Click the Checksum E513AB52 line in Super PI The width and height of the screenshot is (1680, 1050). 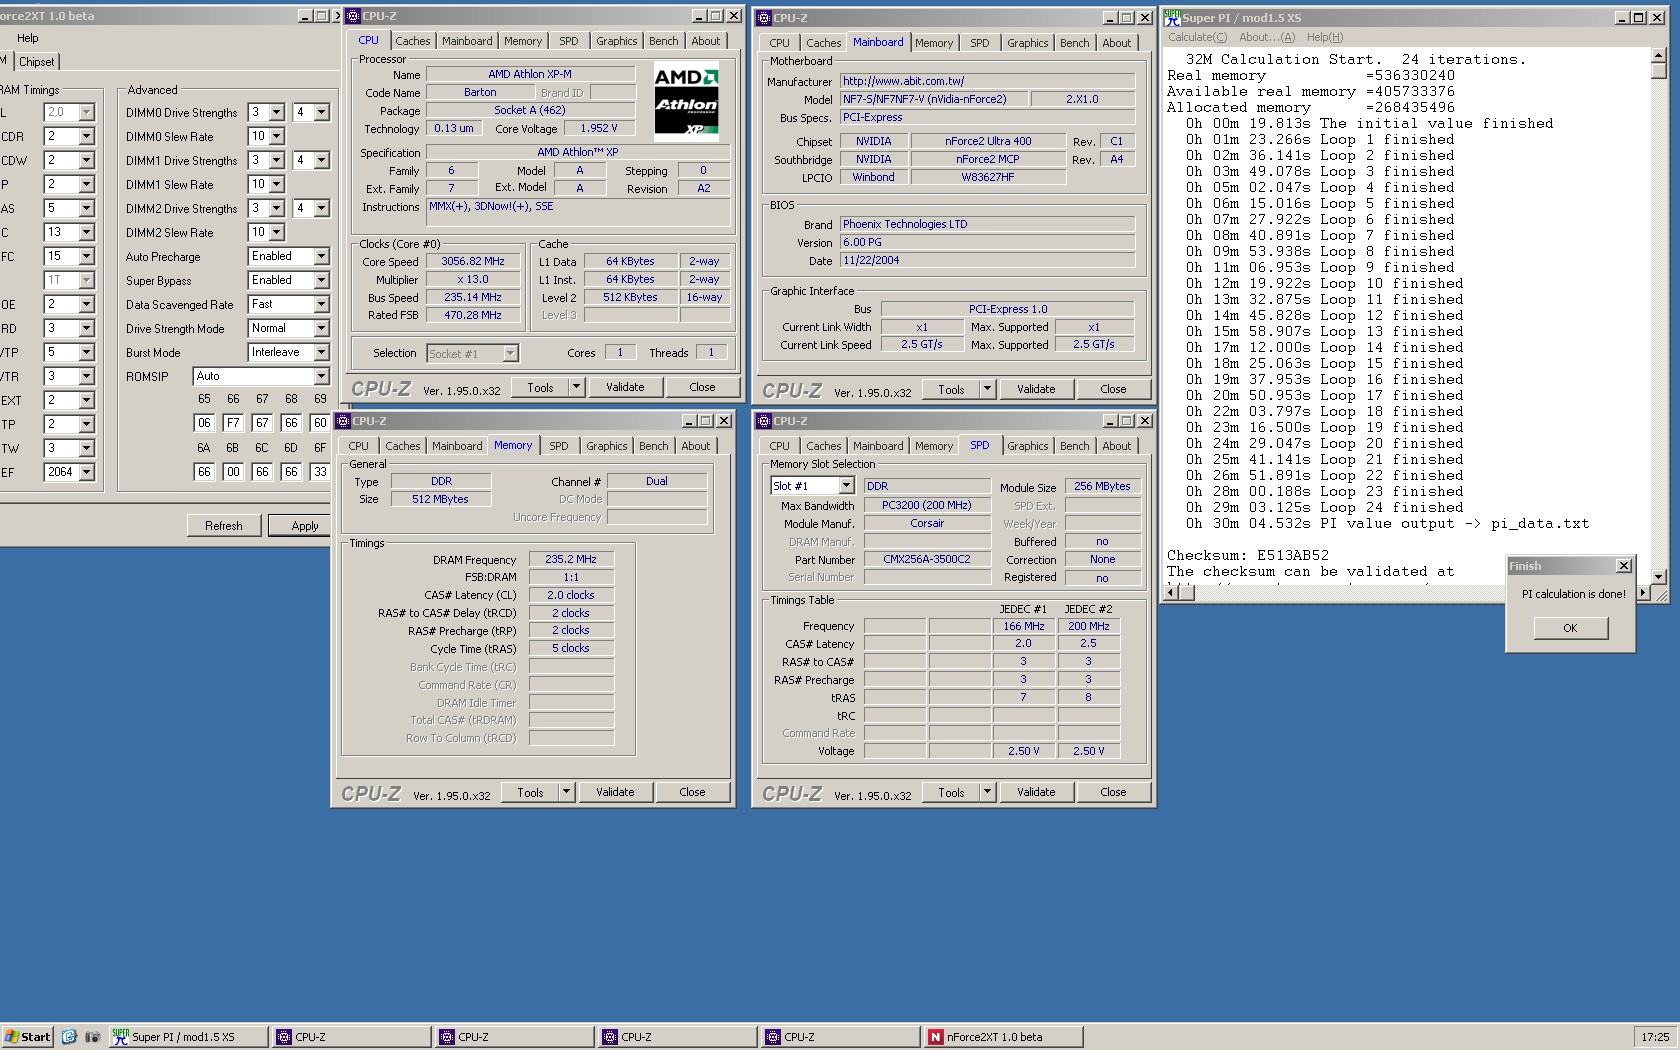tap(1248, 555)
